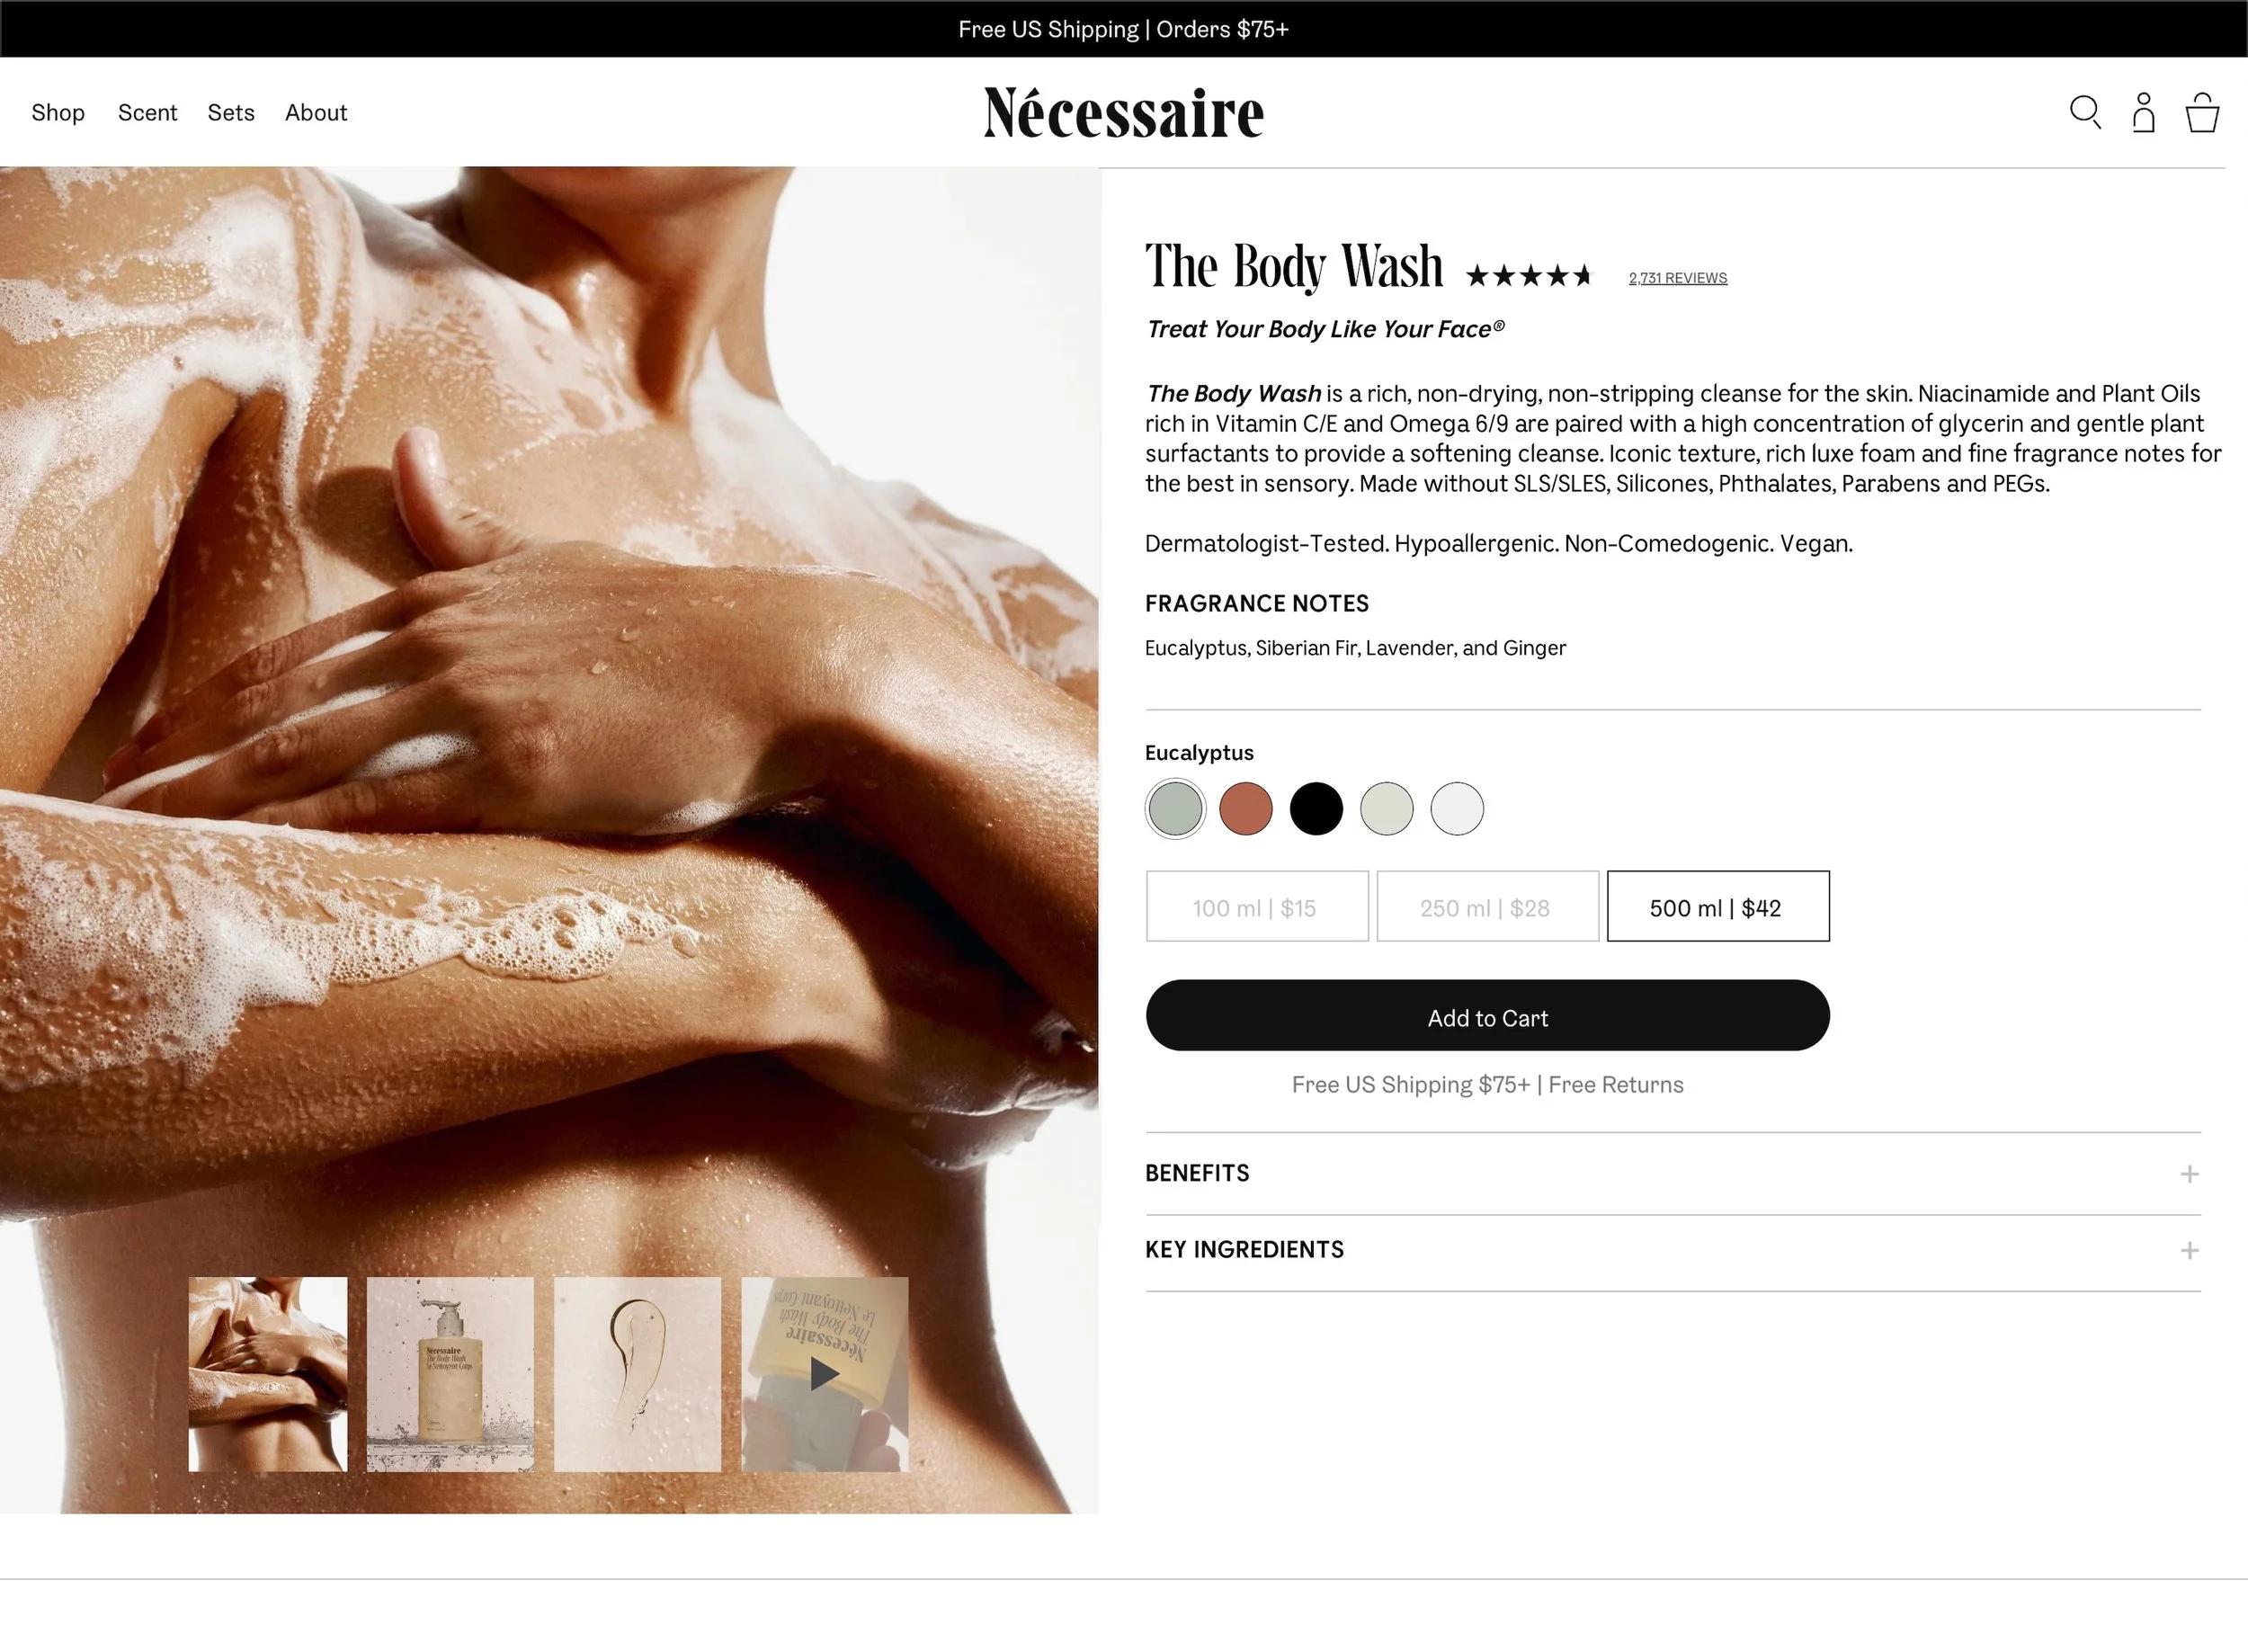Open the search icon in header
This screenshot has width=2248, height=1652.
coord(2085,112)
